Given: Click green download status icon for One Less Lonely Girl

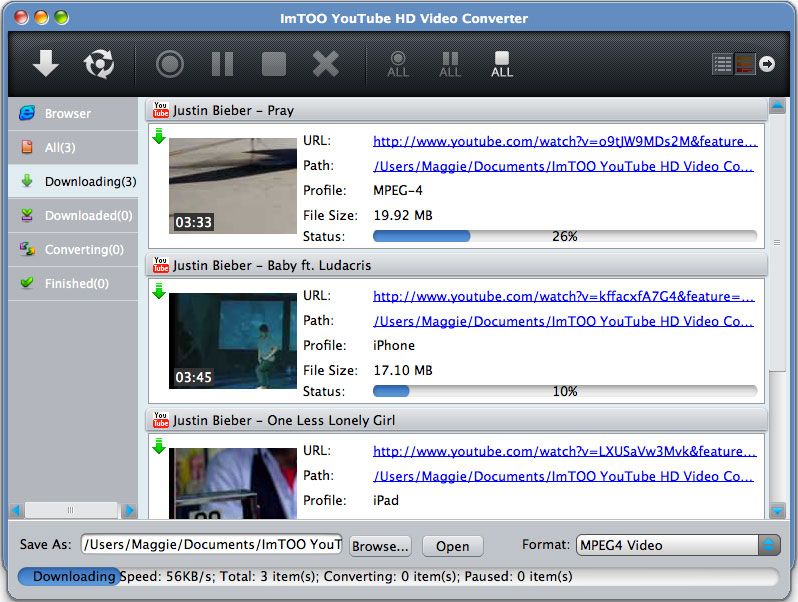Looking at the screenshot, I should coord(159,446).
